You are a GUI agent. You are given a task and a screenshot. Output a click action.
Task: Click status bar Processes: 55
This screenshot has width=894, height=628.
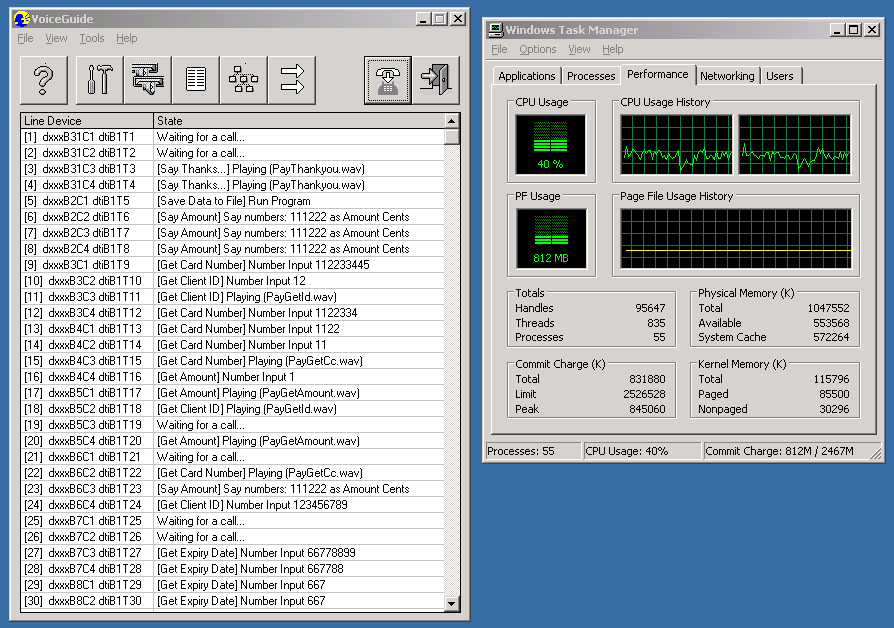pyautogui.click(x=533, y=451)
